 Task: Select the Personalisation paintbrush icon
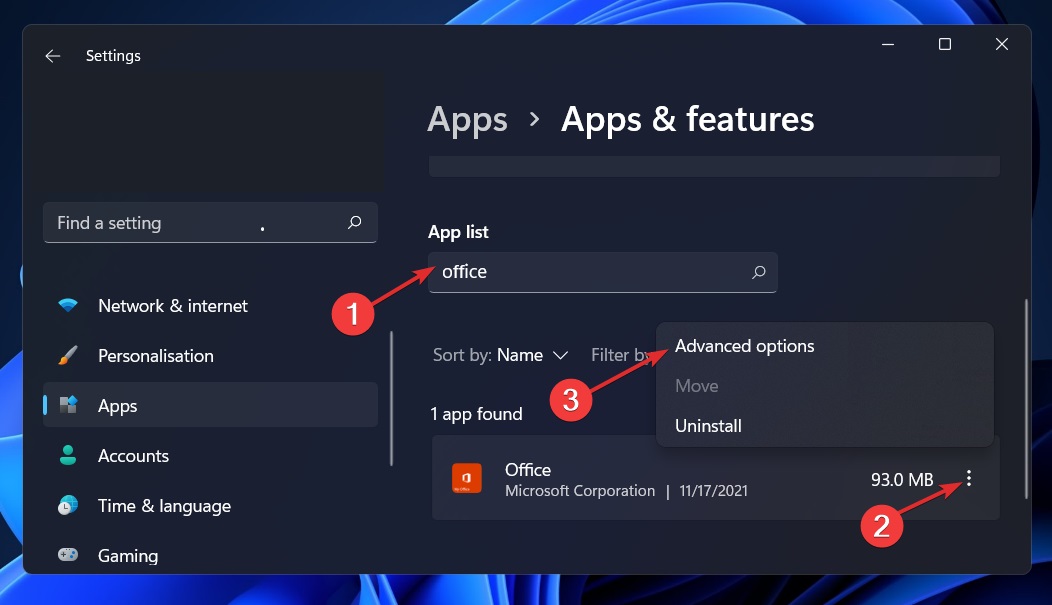pyautogui.click(x=68, y=355)
